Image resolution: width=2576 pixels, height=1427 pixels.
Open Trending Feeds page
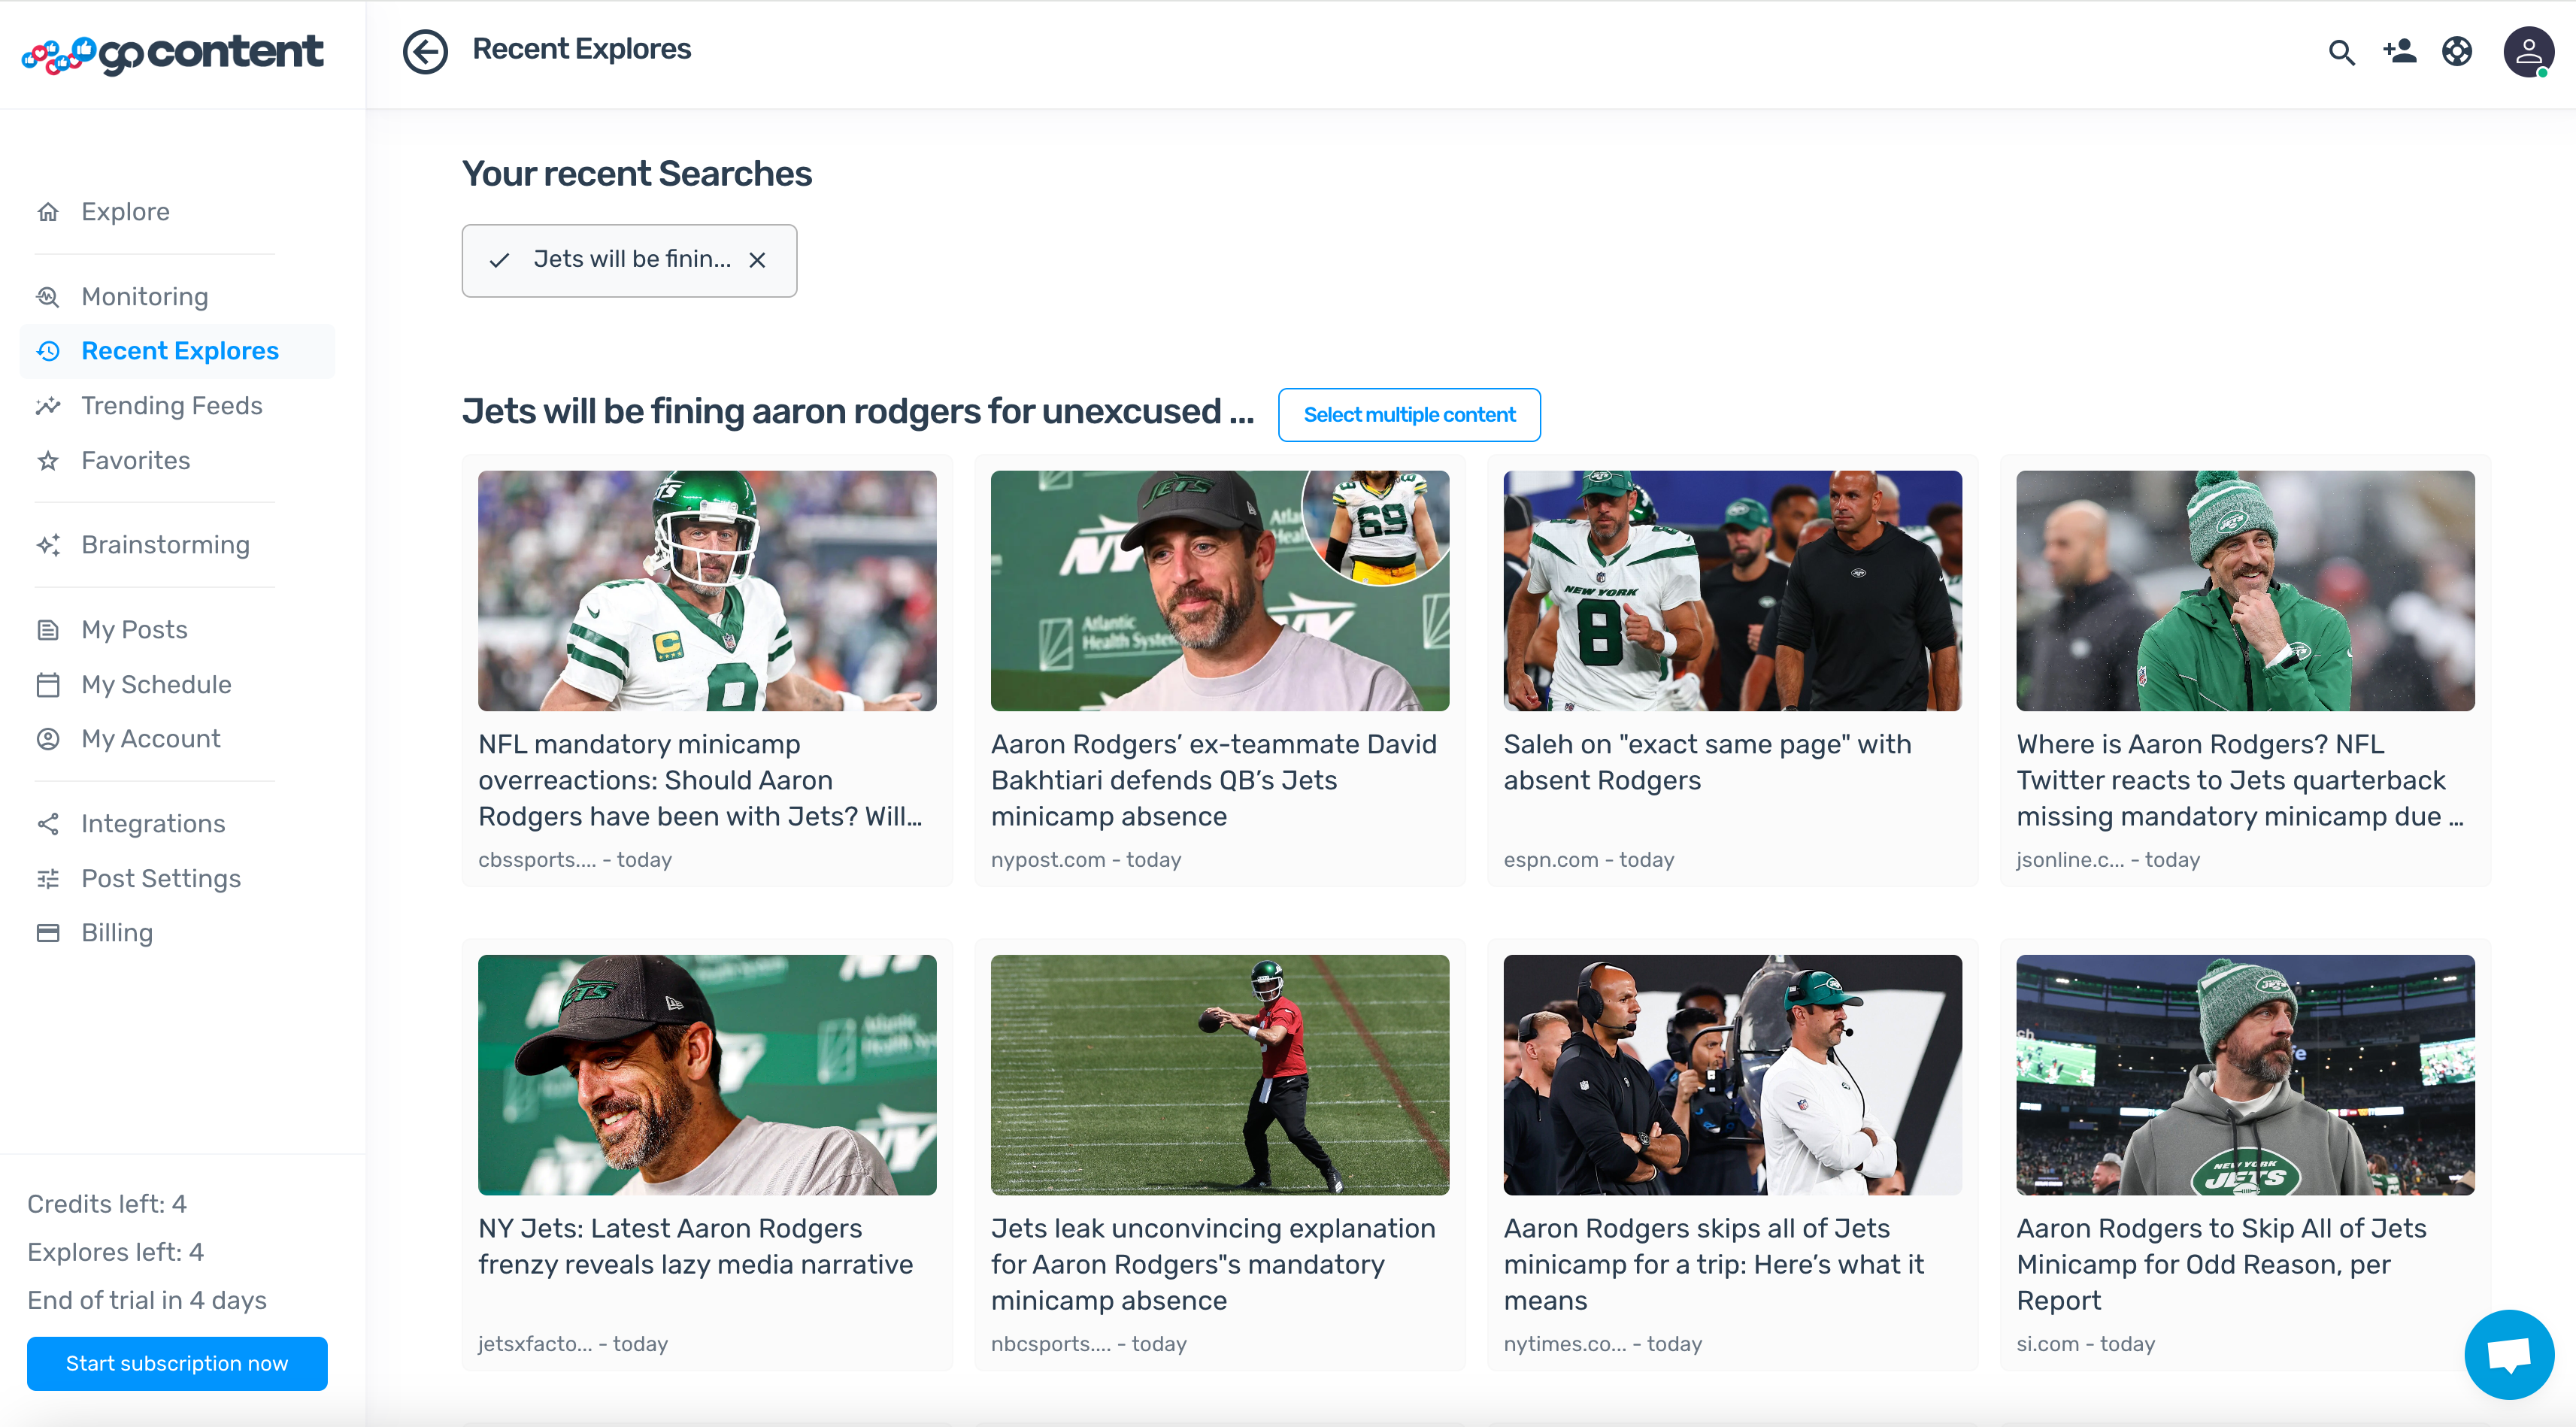[171, 406]
